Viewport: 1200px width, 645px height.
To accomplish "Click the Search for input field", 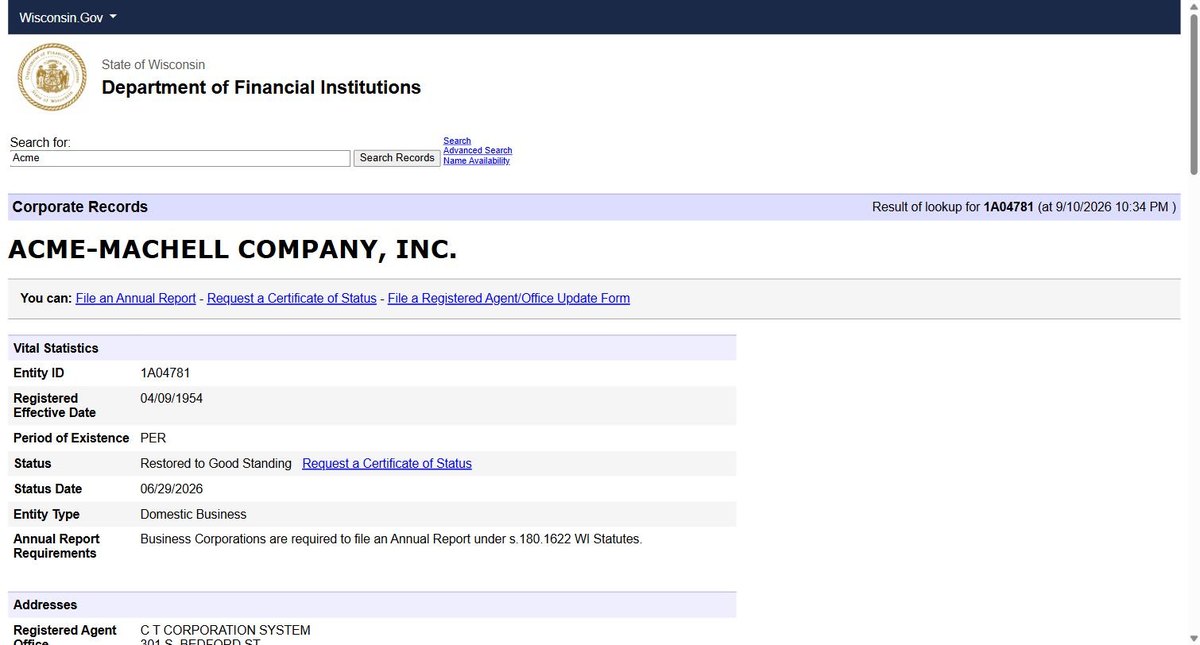I will point(180,158).
